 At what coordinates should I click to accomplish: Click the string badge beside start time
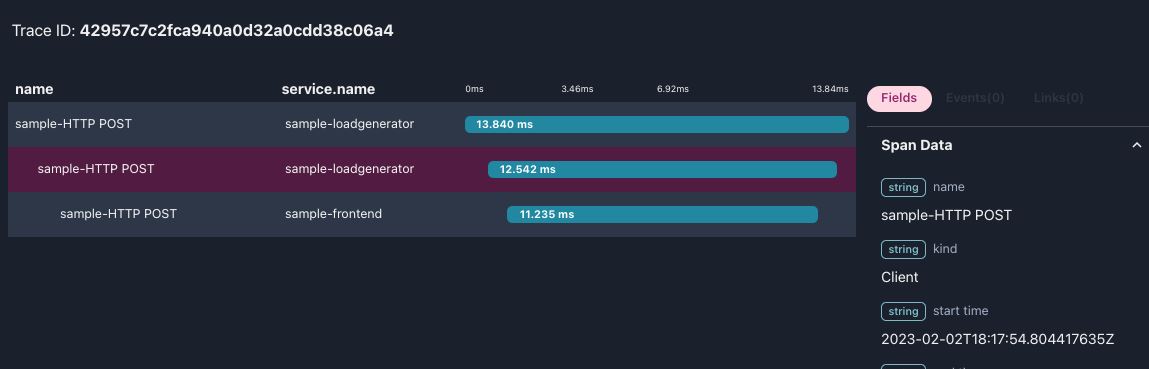point(904,311)
